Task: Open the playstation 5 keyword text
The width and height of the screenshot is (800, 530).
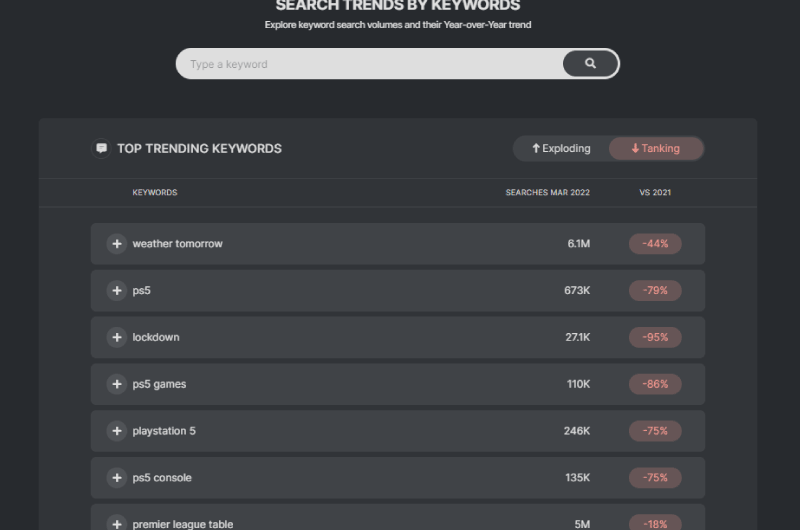Action: pyautogui.click(x=164, y=431)
